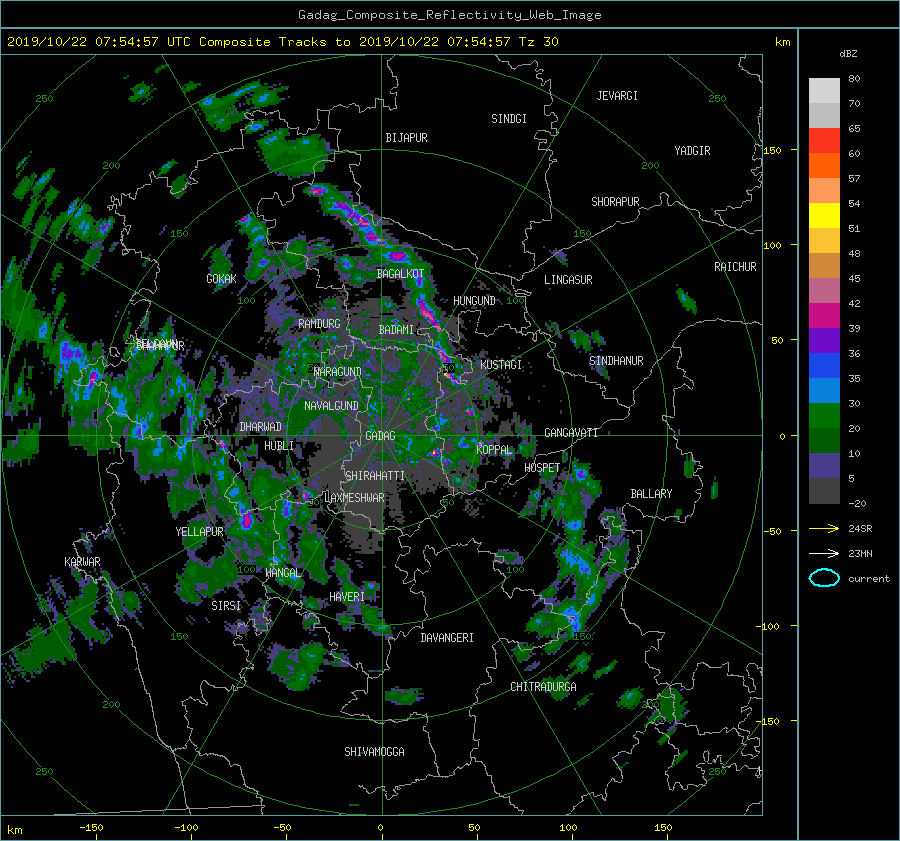
Task: Click the Gadag_Composite_Reflectivity_Web_Image title
Action: coord(450,15)
